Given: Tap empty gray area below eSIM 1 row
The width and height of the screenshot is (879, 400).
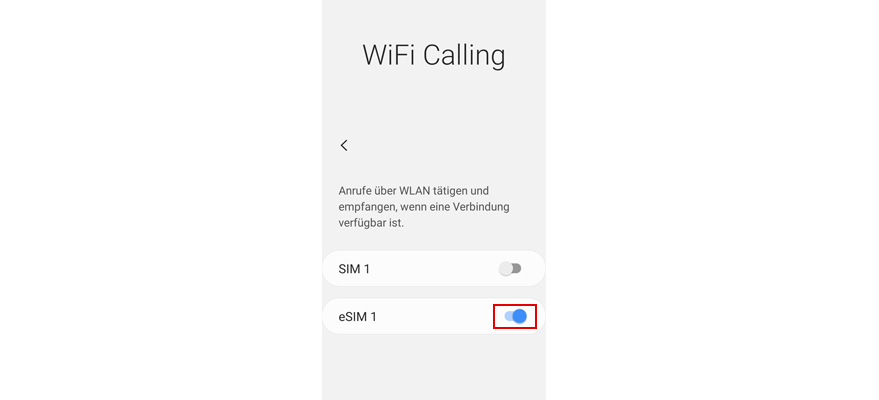Looking at the screenshot, I should [434, 367].
